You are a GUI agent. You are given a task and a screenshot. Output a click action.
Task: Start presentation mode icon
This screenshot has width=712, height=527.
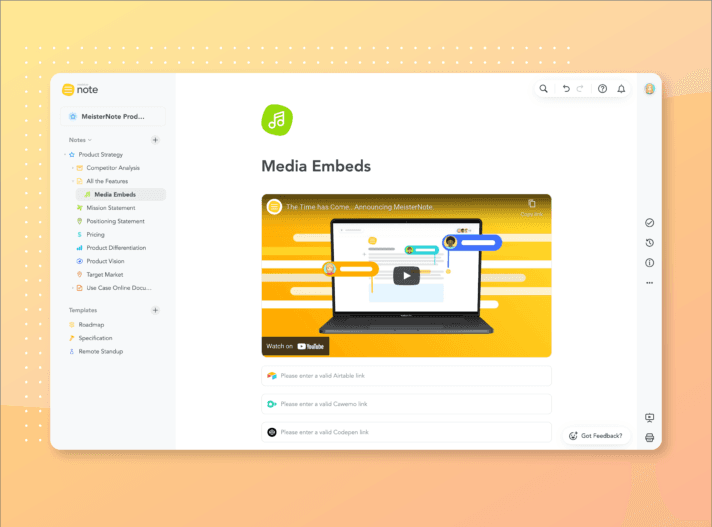(x=649, y=418)
